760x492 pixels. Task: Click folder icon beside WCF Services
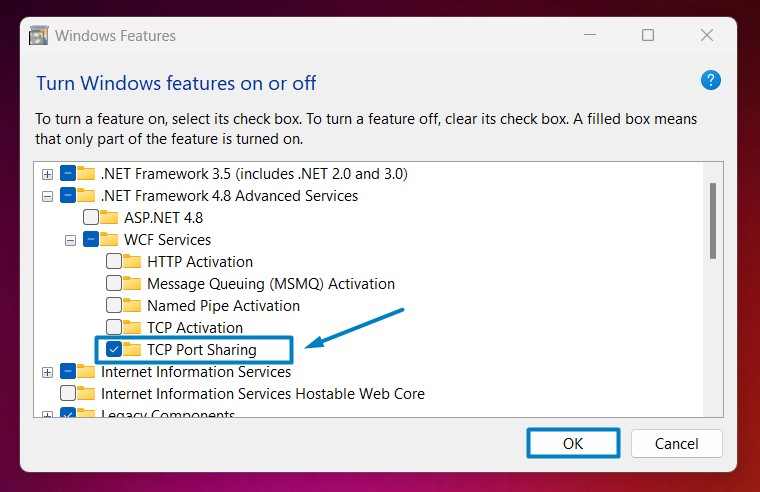point(109,239)
